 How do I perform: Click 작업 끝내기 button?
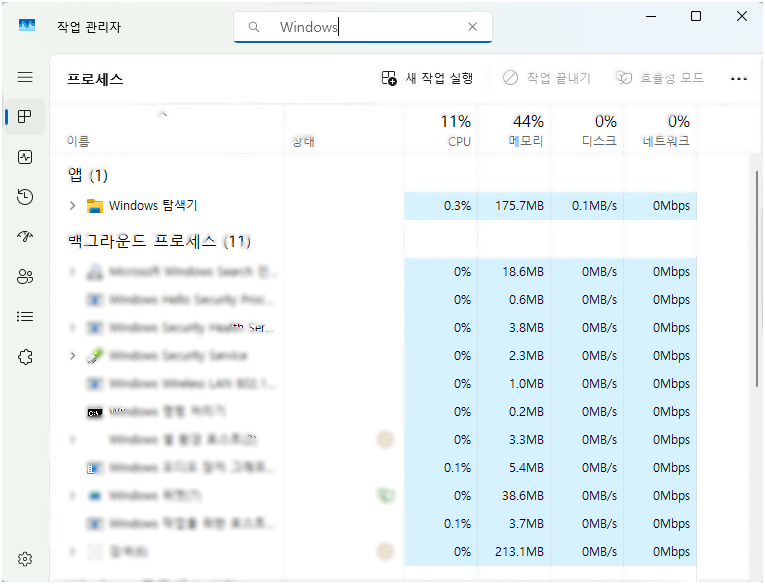point(547,78)
